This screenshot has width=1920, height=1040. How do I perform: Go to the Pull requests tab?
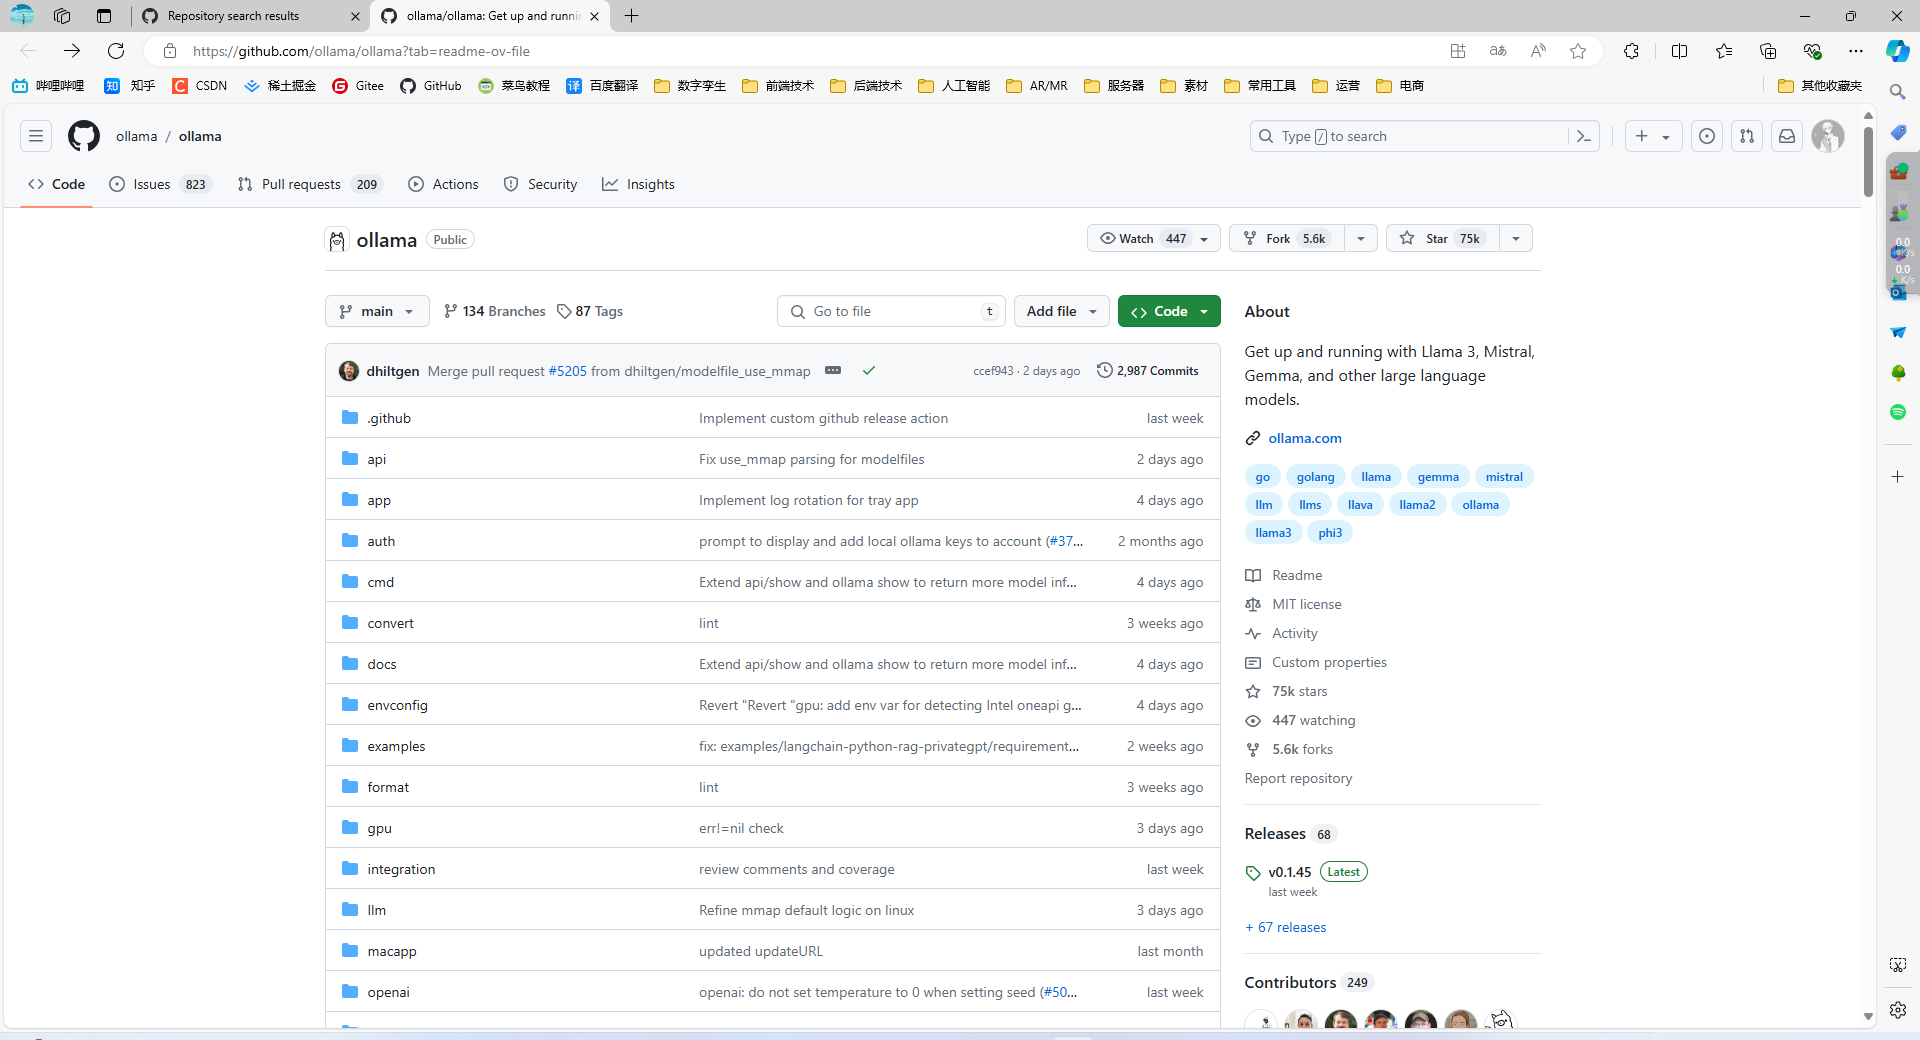pyautogui.click(x=310, y=184)
